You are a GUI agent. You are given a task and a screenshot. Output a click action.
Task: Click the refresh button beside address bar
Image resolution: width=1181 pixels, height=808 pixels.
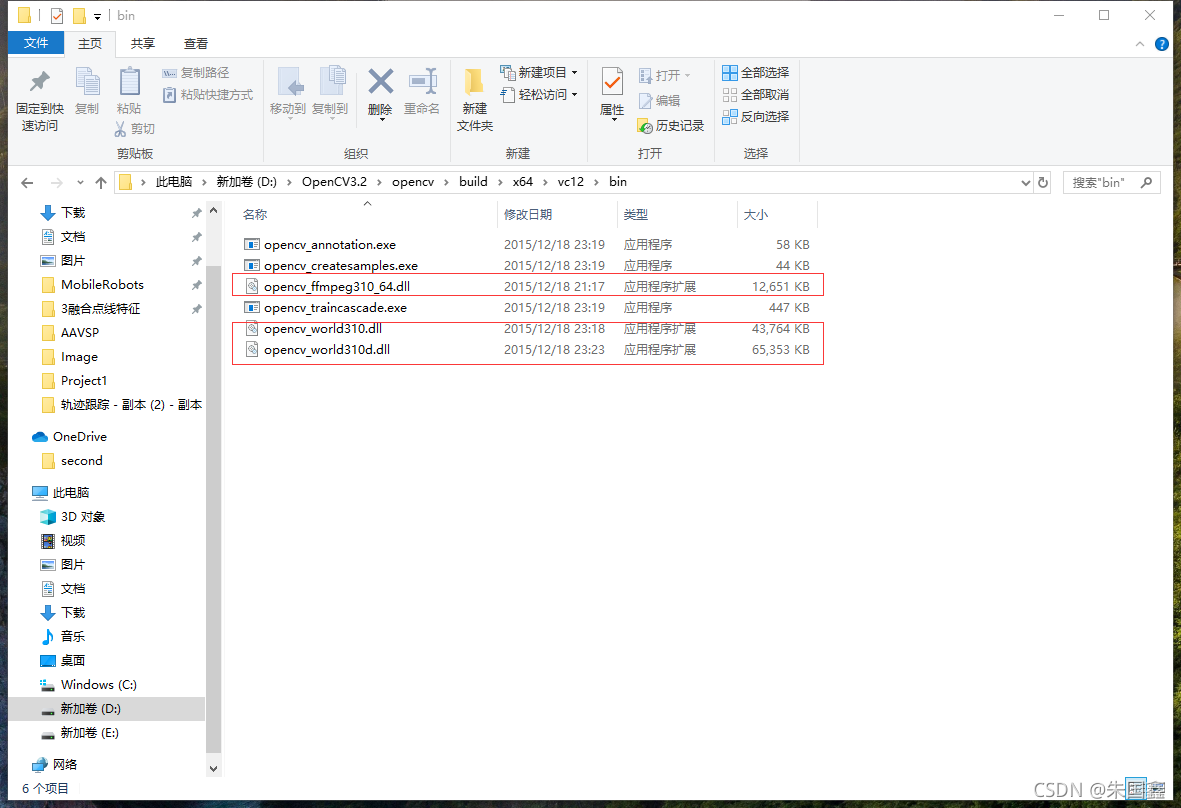point(1042,182)
